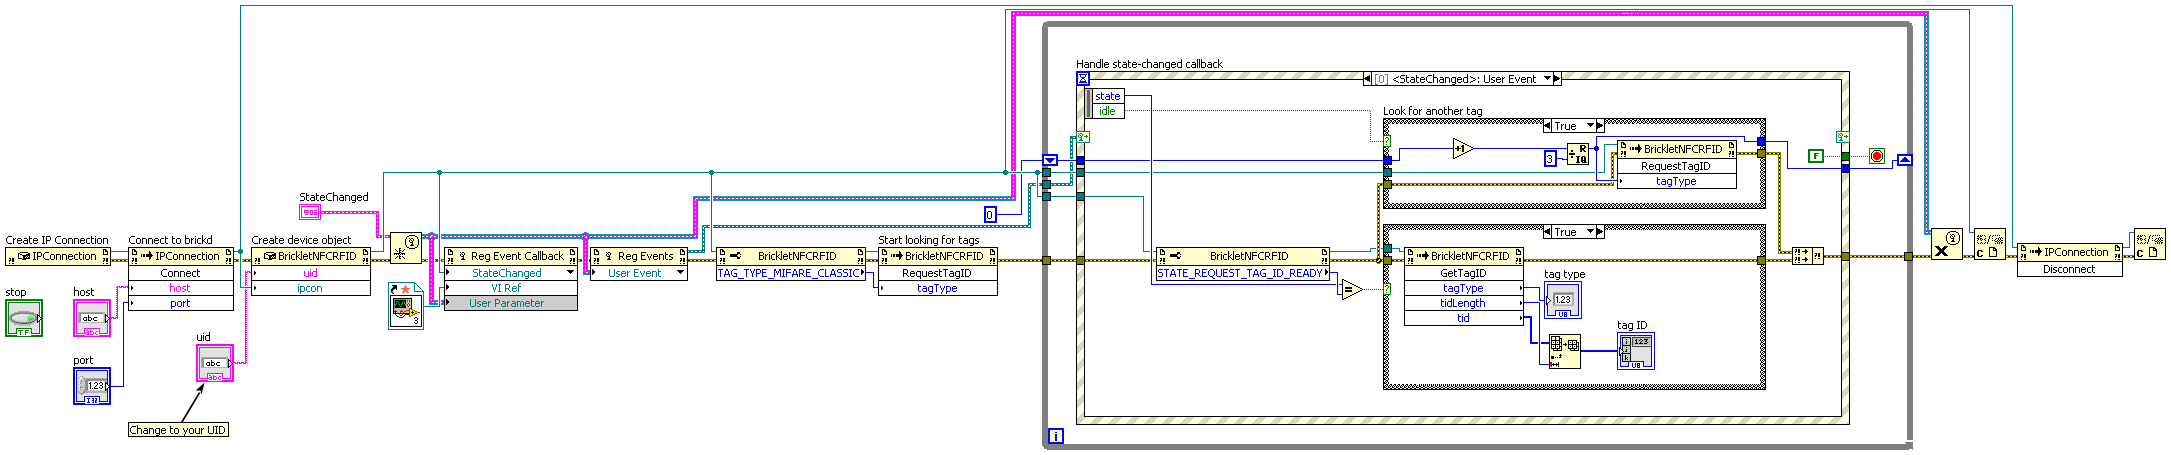Click the Increment function triangle

pos(1462,149)
